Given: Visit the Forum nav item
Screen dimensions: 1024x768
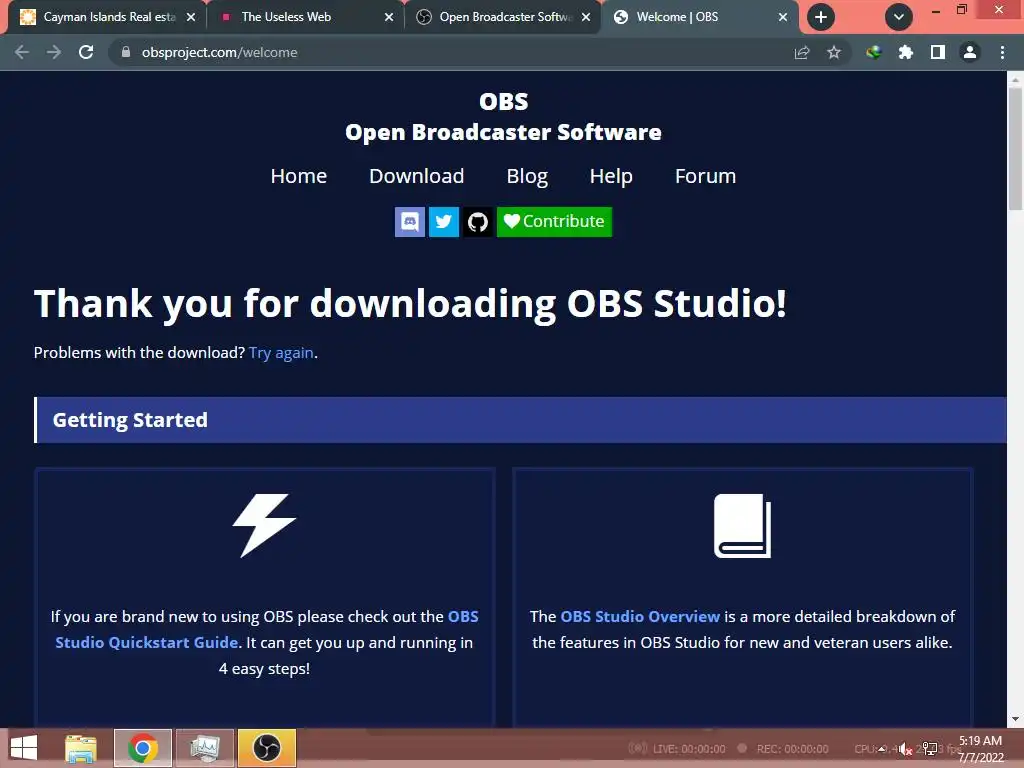Looking at the screenshot, I should (x=705, y=176).
